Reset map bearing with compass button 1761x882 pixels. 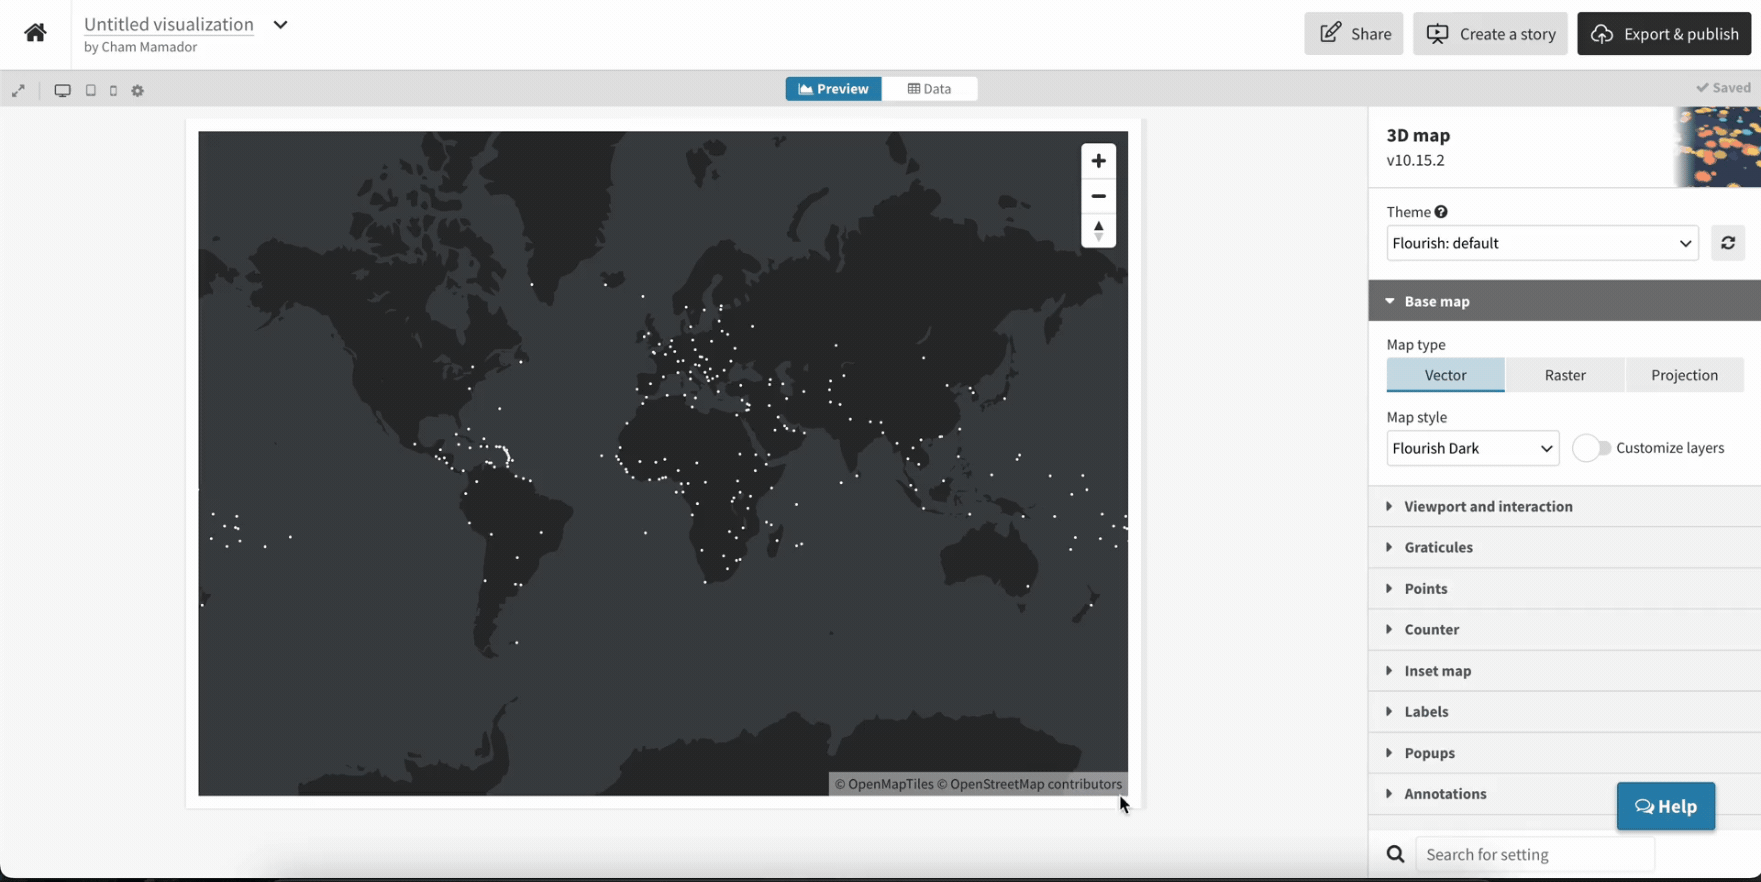(1098, 231)
